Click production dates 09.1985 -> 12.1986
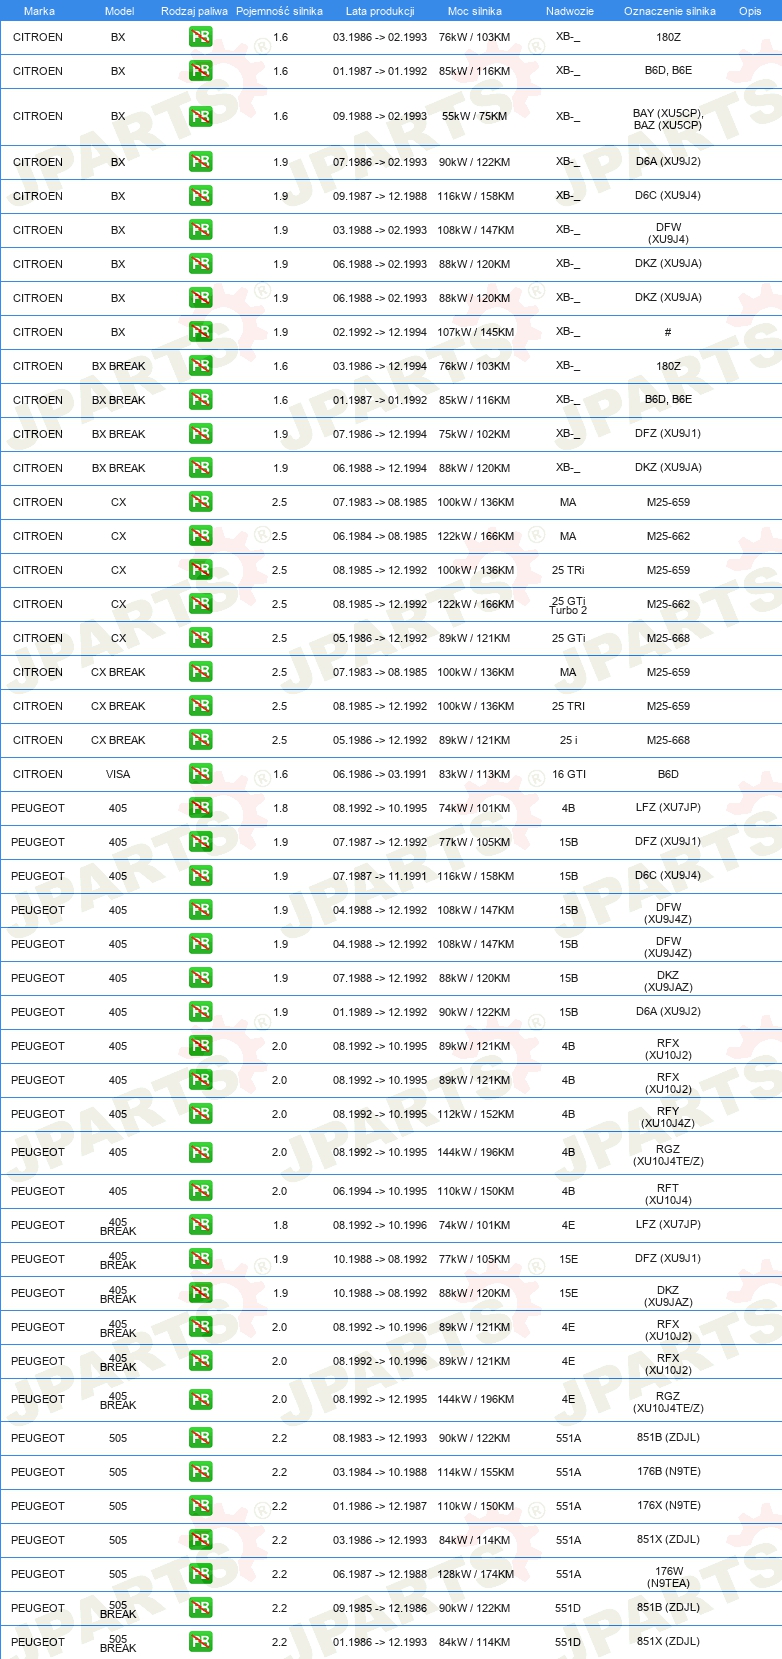This screenshot has height=1659, width=782. [380, 1608]
